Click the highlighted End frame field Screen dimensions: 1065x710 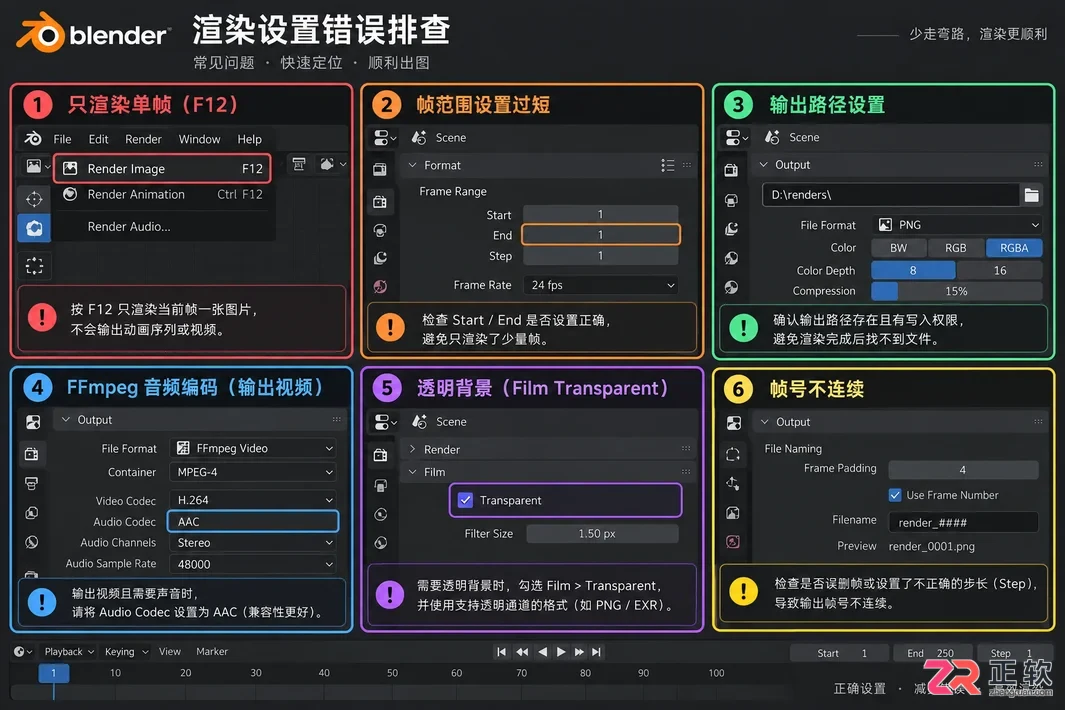600,234
